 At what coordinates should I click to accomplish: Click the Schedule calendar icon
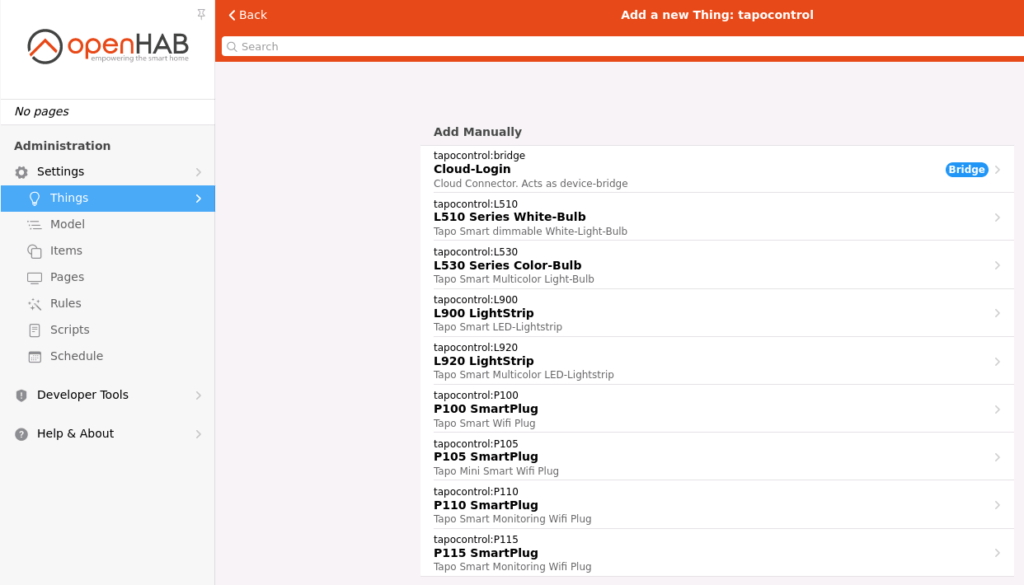[x=35, y=356]
